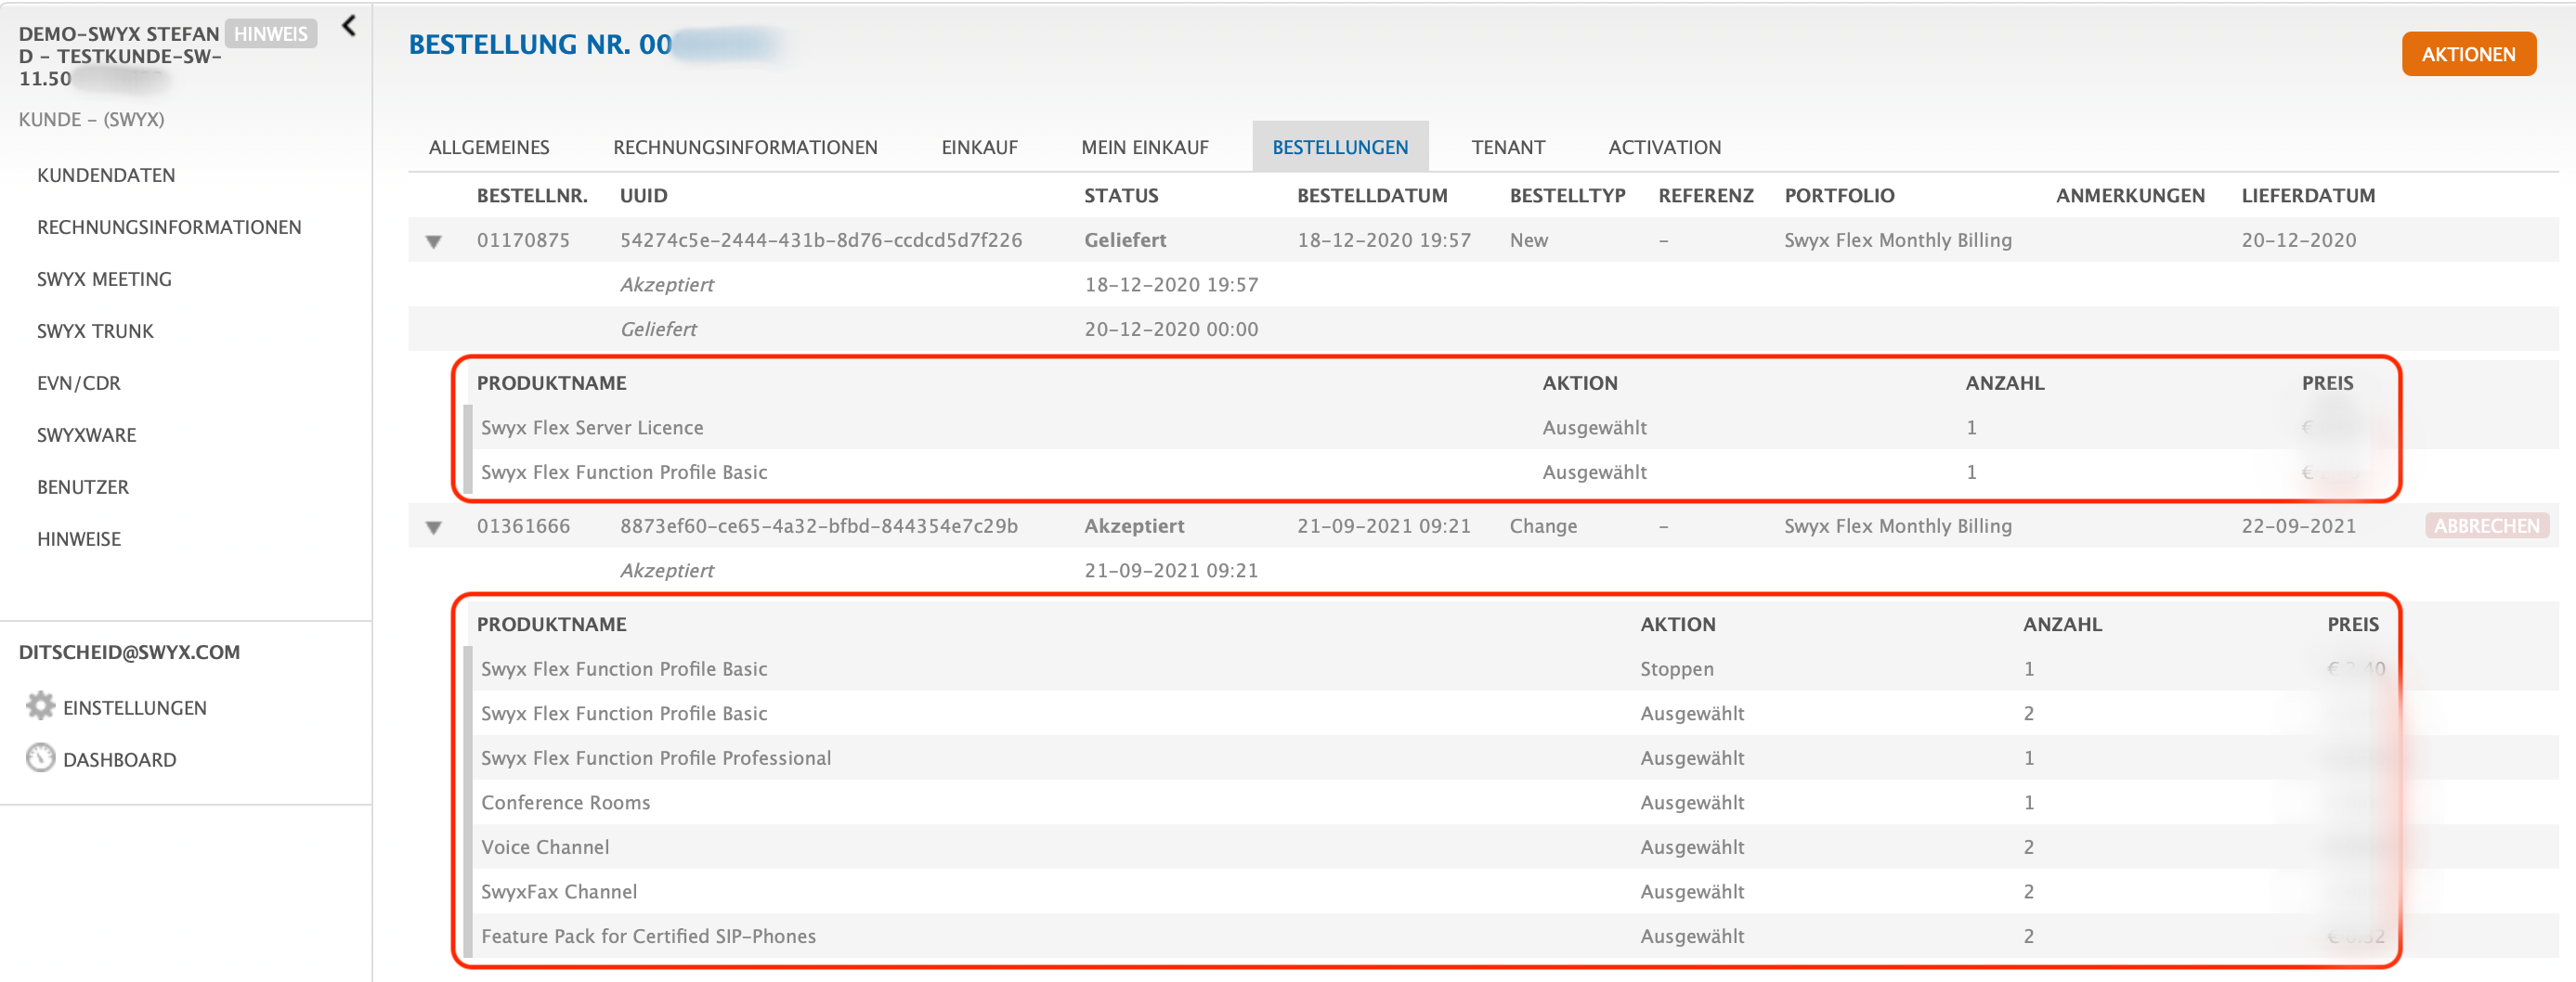Screen dimensions: 2576x982
Task: Open the Rechnungsinformationen tab
Action: pyautogui.click(x=744, y=147)
